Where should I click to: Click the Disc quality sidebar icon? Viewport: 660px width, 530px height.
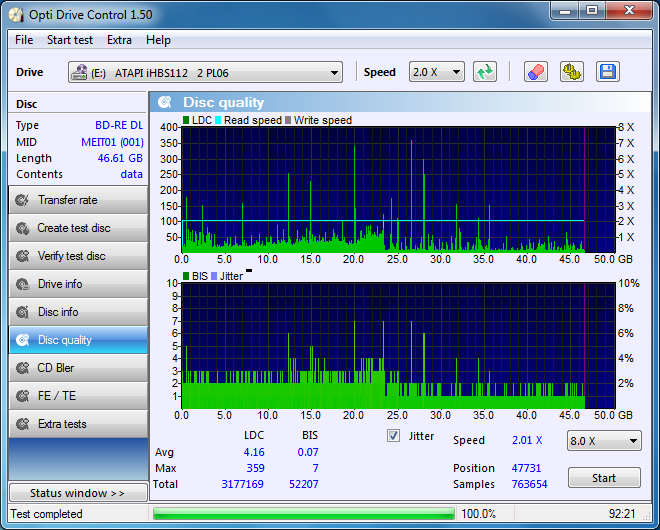22,340
